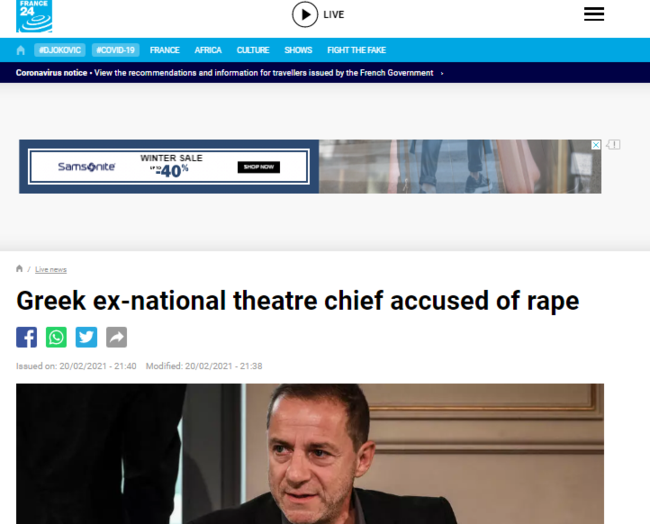Play the LIVE stream button

click(305, 15)
